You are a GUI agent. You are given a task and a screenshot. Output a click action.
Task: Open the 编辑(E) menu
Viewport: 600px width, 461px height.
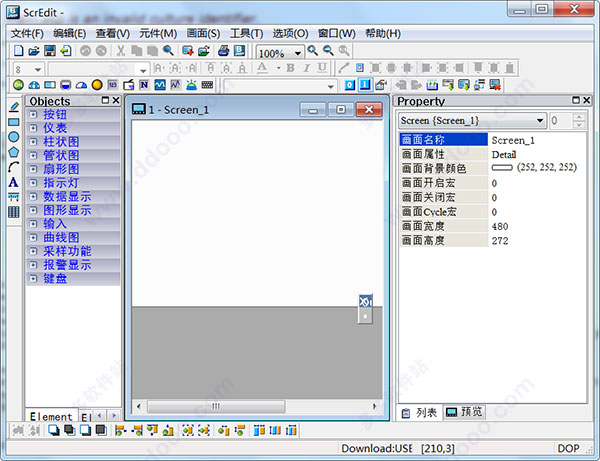pos(69,34)
